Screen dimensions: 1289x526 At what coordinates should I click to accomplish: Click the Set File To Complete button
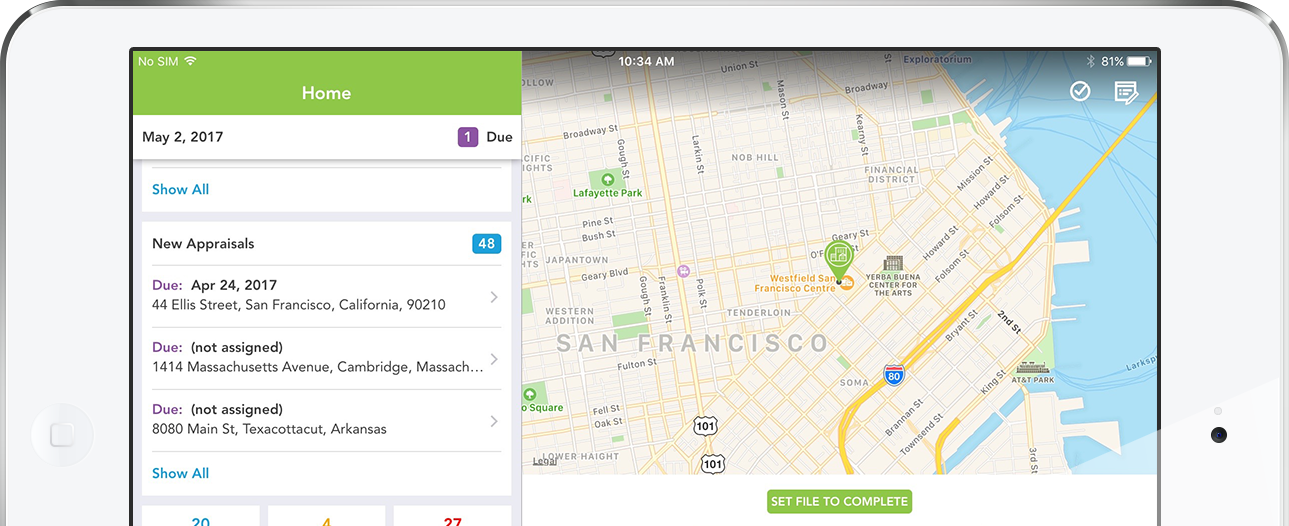pyautogui.click(x=839, y=502)
